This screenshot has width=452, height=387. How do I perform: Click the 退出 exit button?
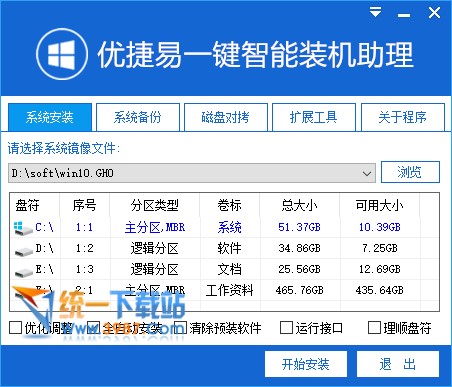398,364
